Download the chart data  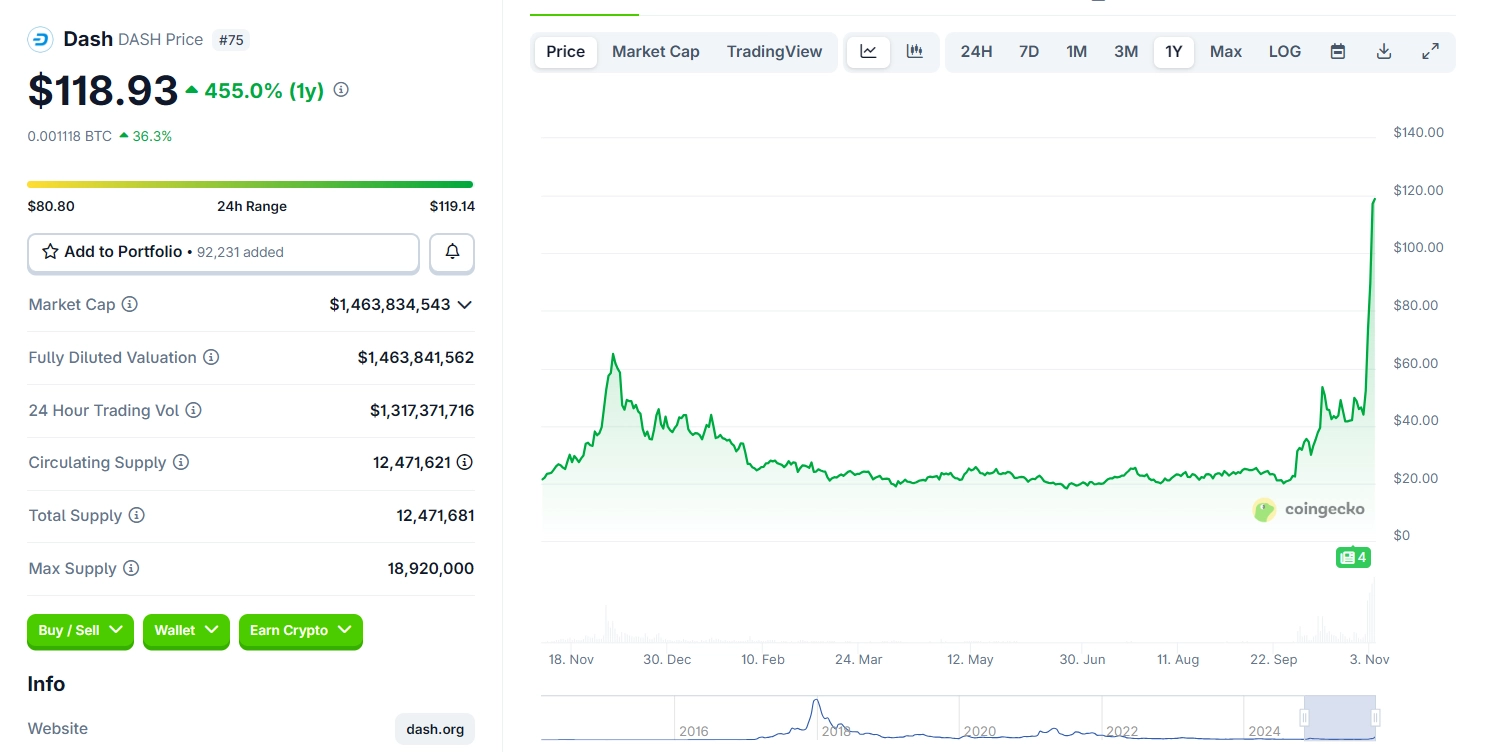pyautogui.click(x=1384, y=52)
